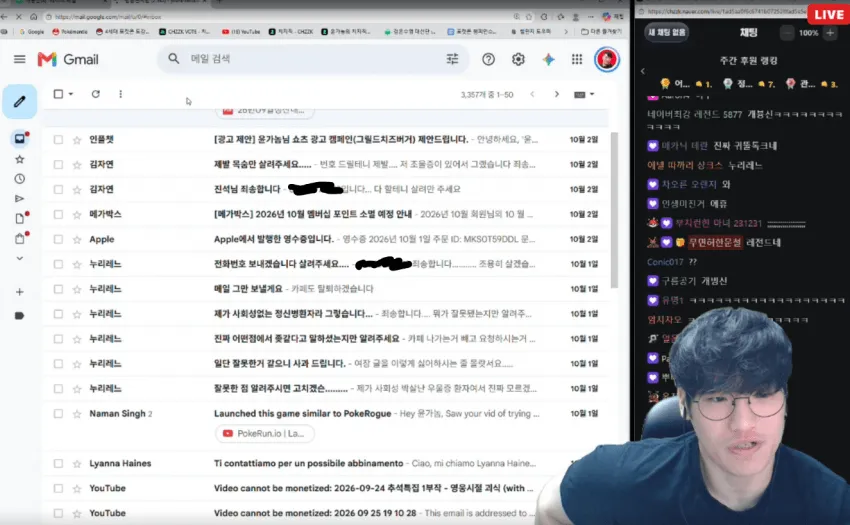
Task: Stop loading the page in the browser
Action: pos(18,17)
